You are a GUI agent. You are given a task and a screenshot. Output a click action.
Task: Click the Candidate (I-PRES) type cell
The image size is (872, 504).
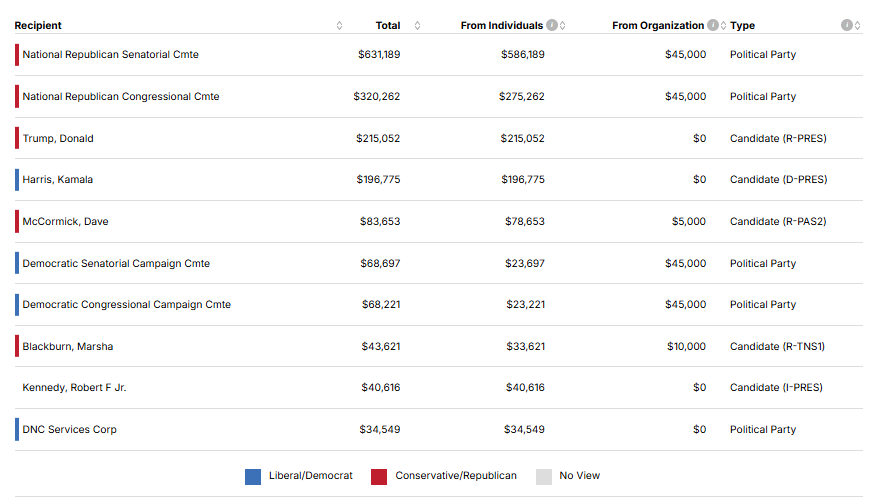click(776, 388)
